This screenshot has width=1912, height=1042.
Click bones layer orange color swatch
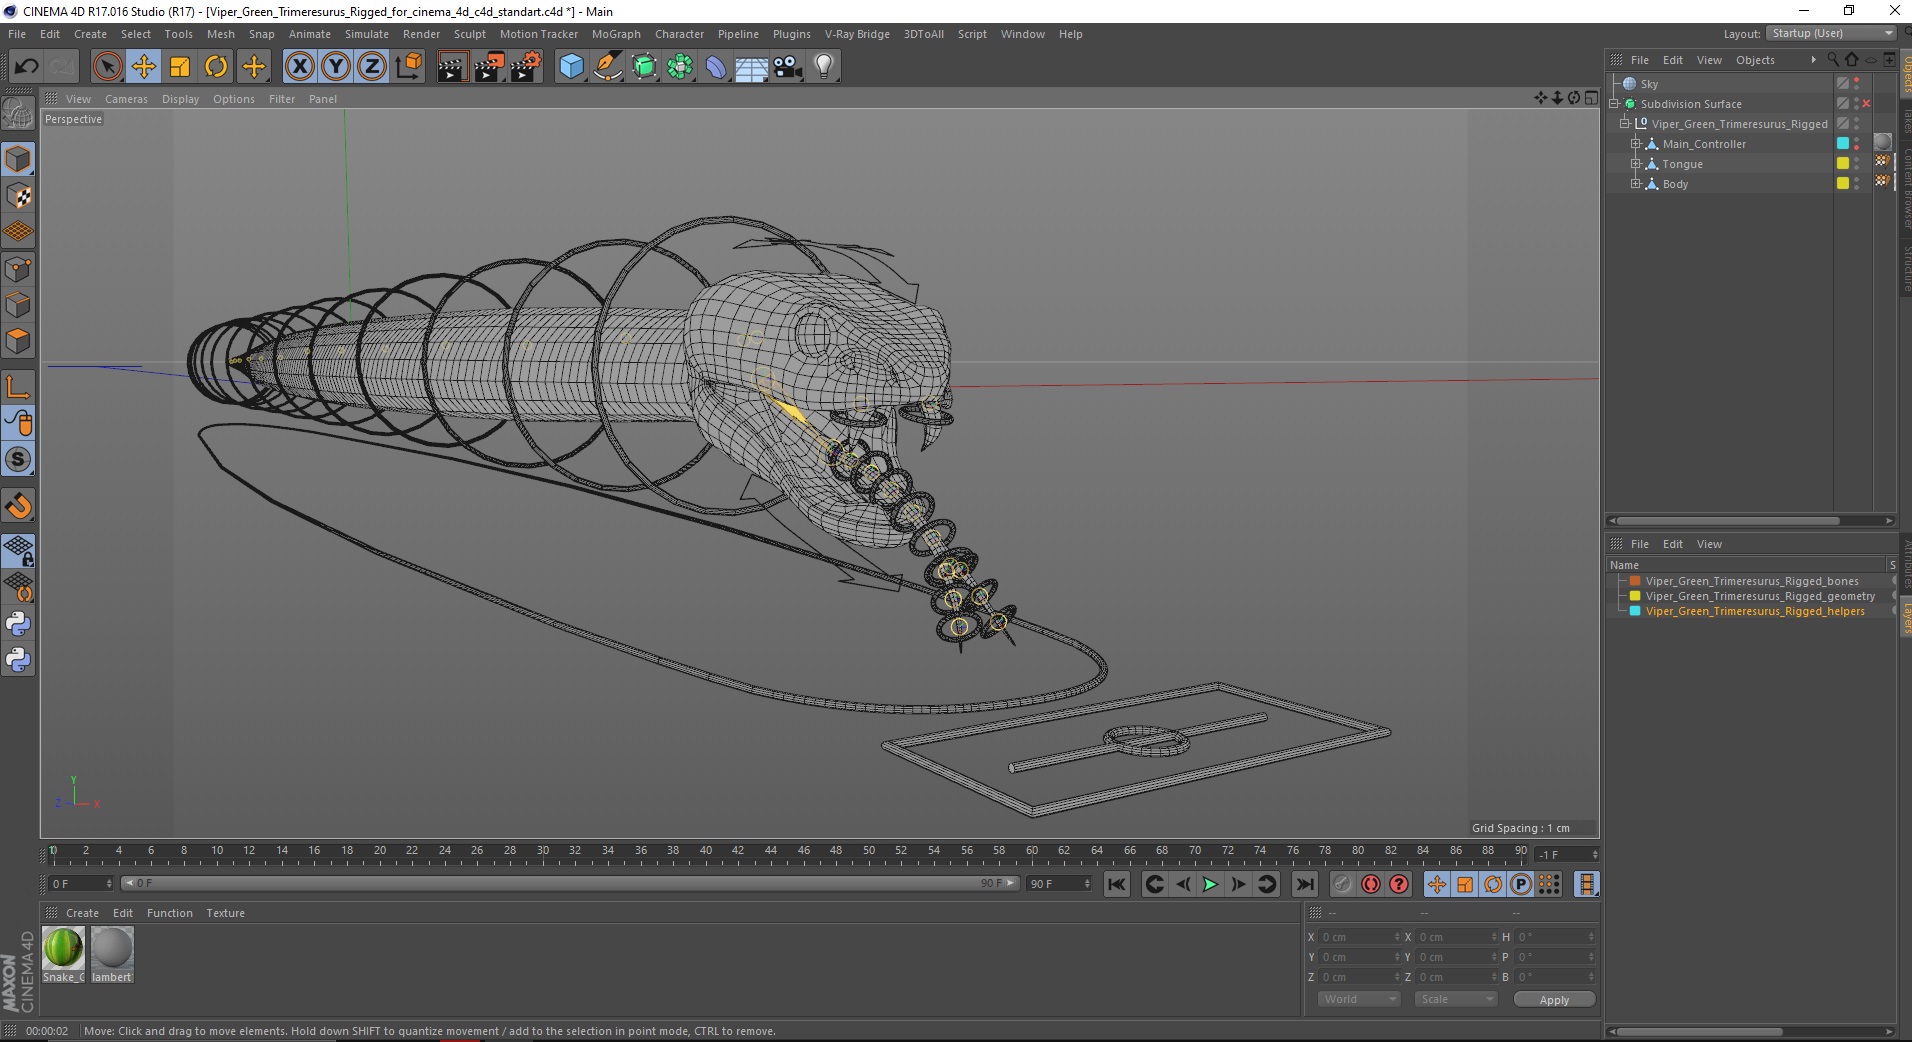[x=1635, y=581]
